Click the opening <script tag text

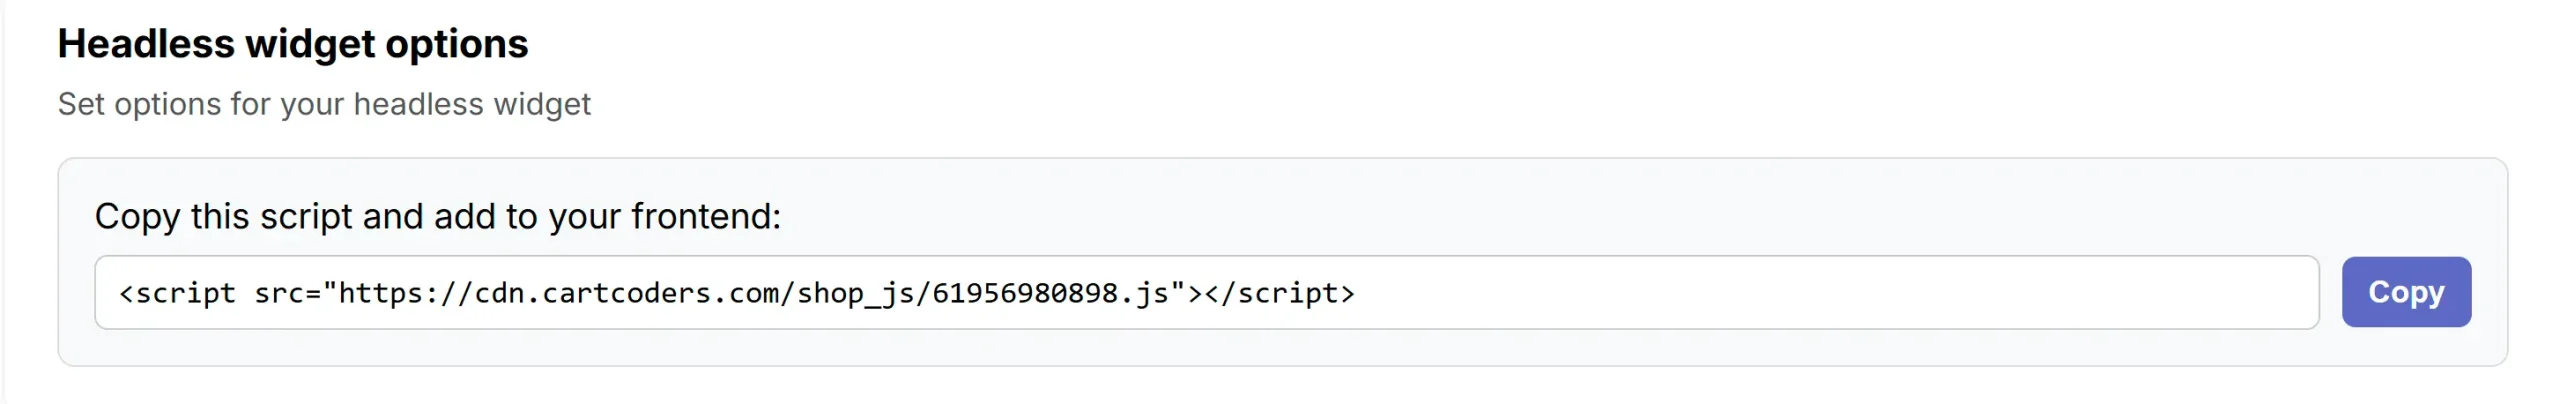point(177,293)
